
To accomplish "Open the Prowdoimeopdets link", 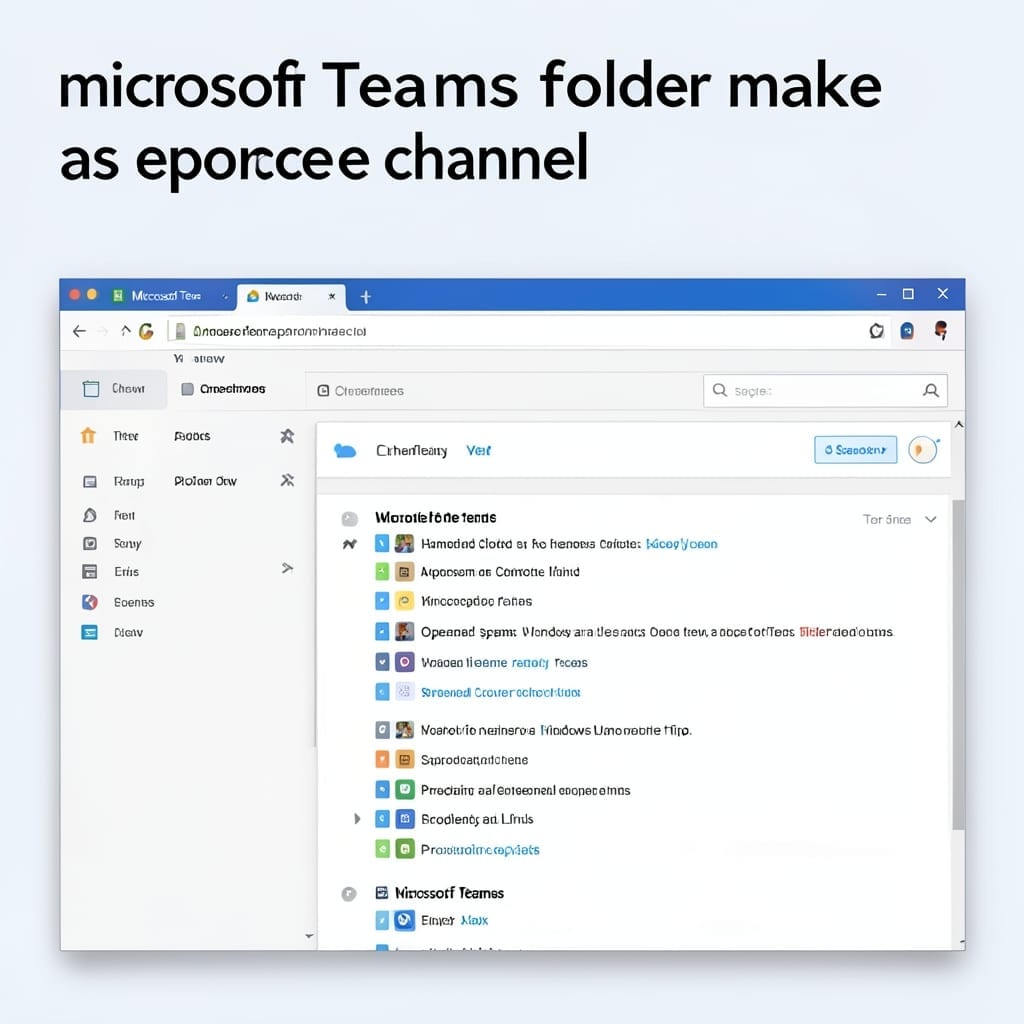I will pos(480,850).
